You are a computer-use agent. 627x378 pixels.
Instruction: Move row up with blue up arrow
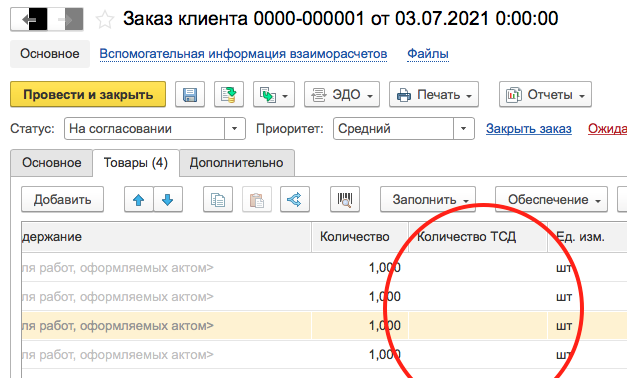pyautogui.click(x=139, y=199)
